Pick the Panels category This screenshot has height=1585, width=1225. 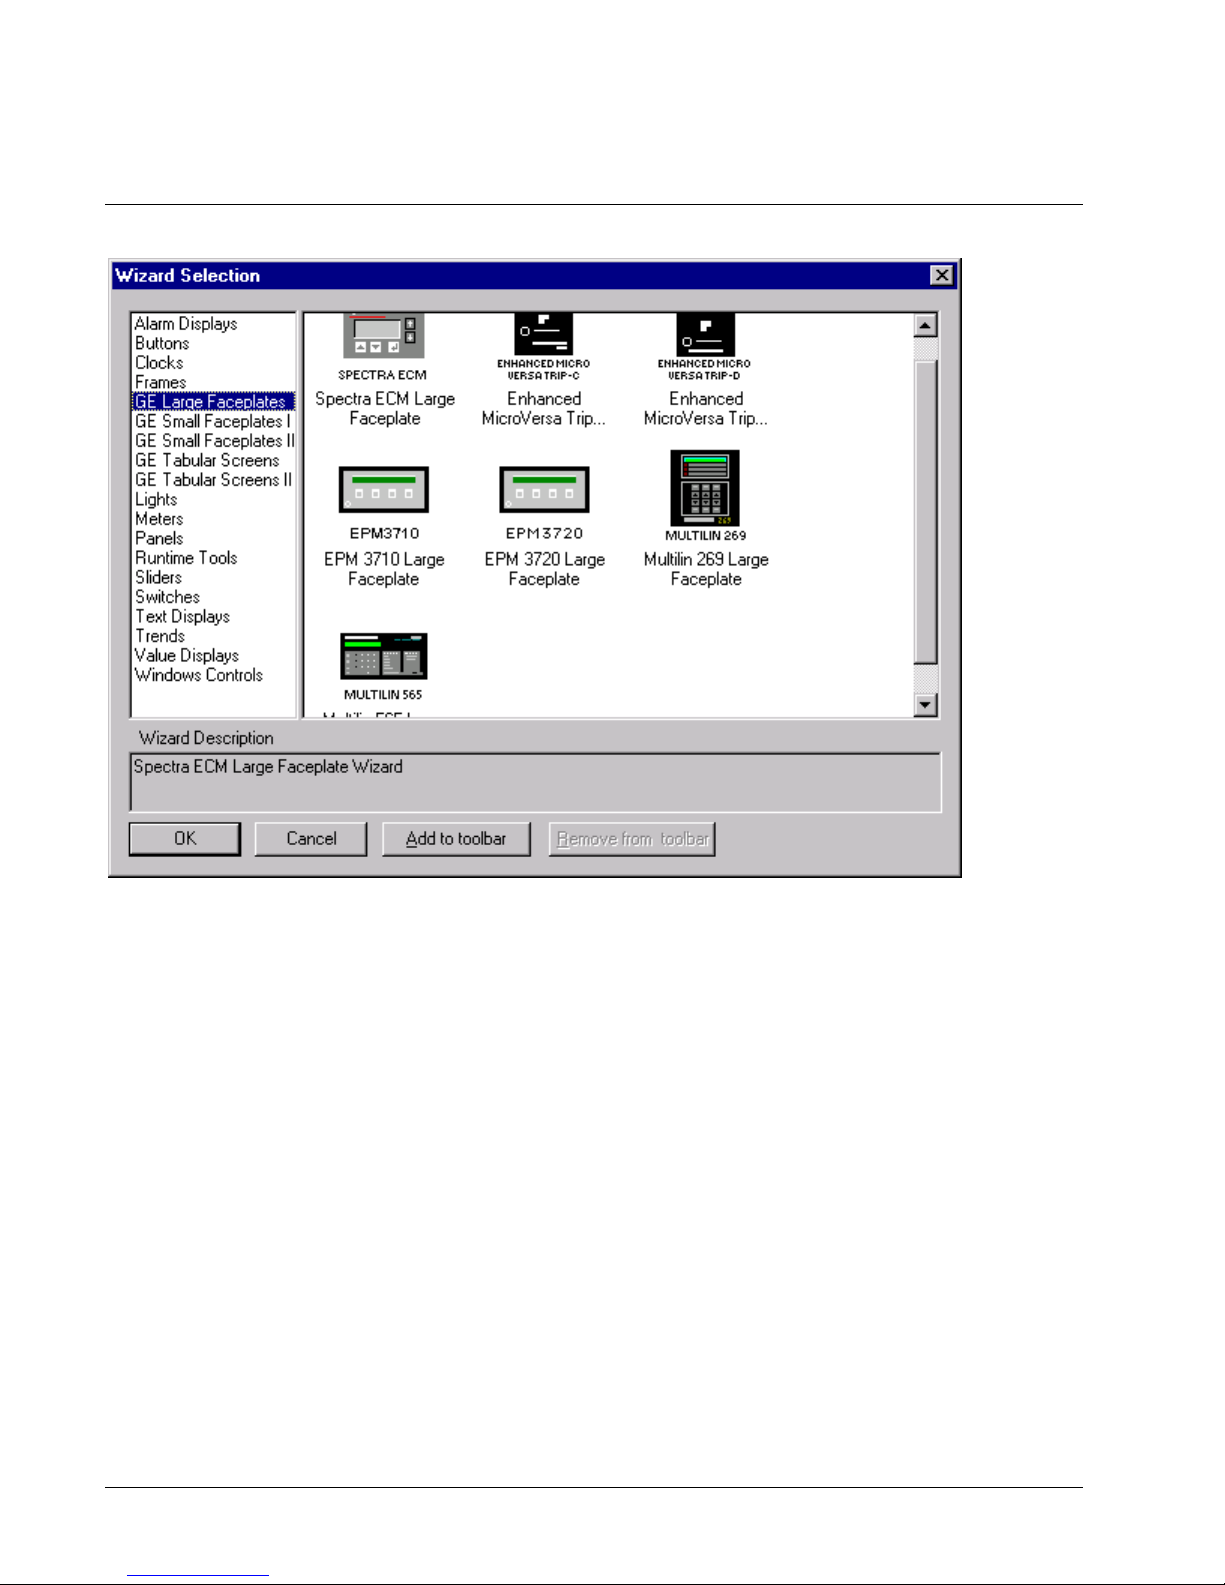(x=159, y=538)
